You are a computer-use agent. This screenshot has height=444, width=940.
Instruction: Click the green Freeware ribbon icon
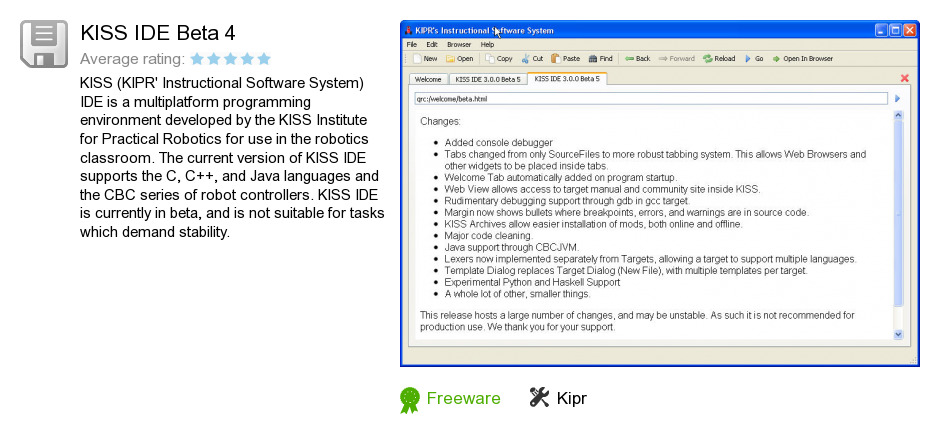tap(410, 400)
